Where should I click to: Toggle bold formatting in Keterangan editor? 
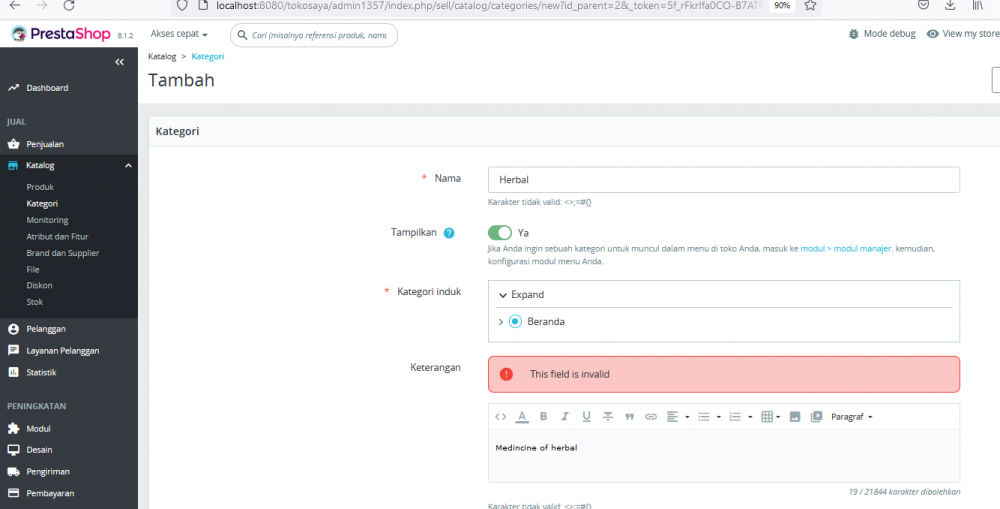click(543, 417)
